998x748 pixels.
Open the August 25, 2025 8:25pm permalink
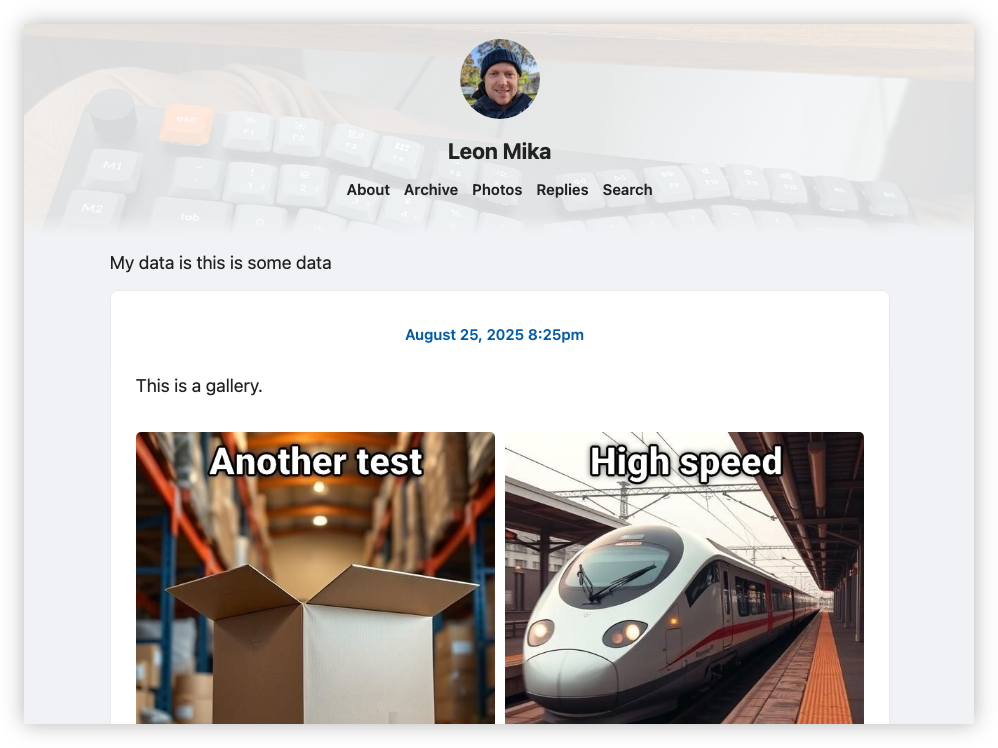tap(494, 335)
